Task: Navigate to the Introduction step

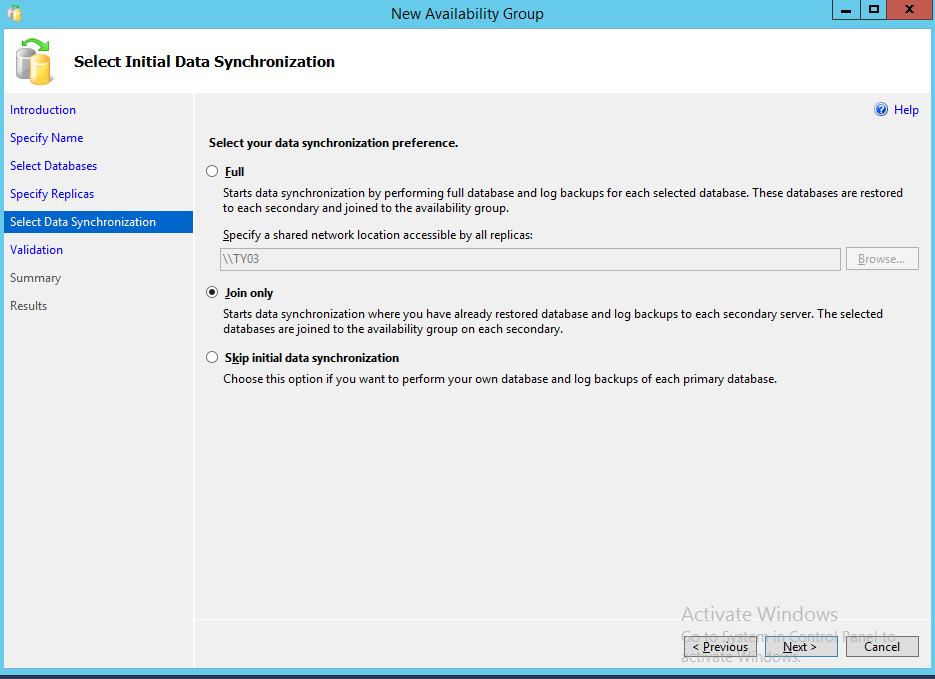Action: 43,110
